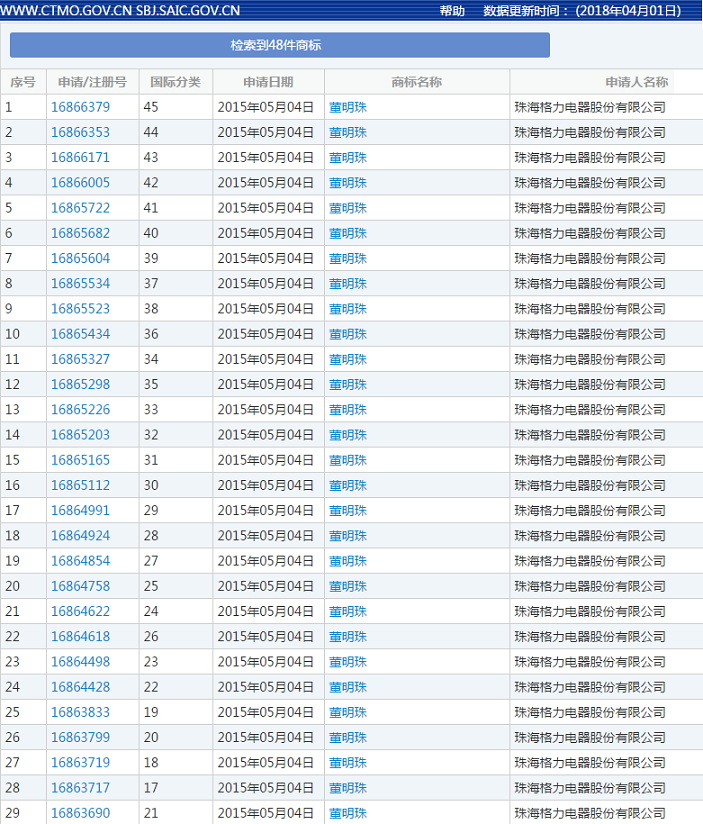
Task: Click 董明珠 trademark name in row 15
Action: click(348, 460)
